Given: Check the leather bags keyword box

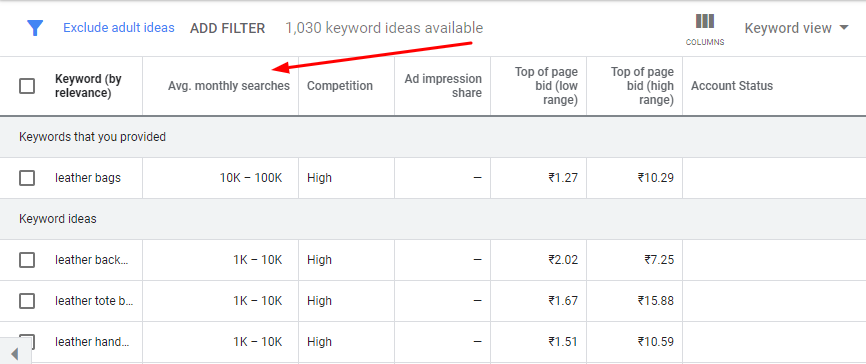Looking at the screenshot, I should click(27, 178).
